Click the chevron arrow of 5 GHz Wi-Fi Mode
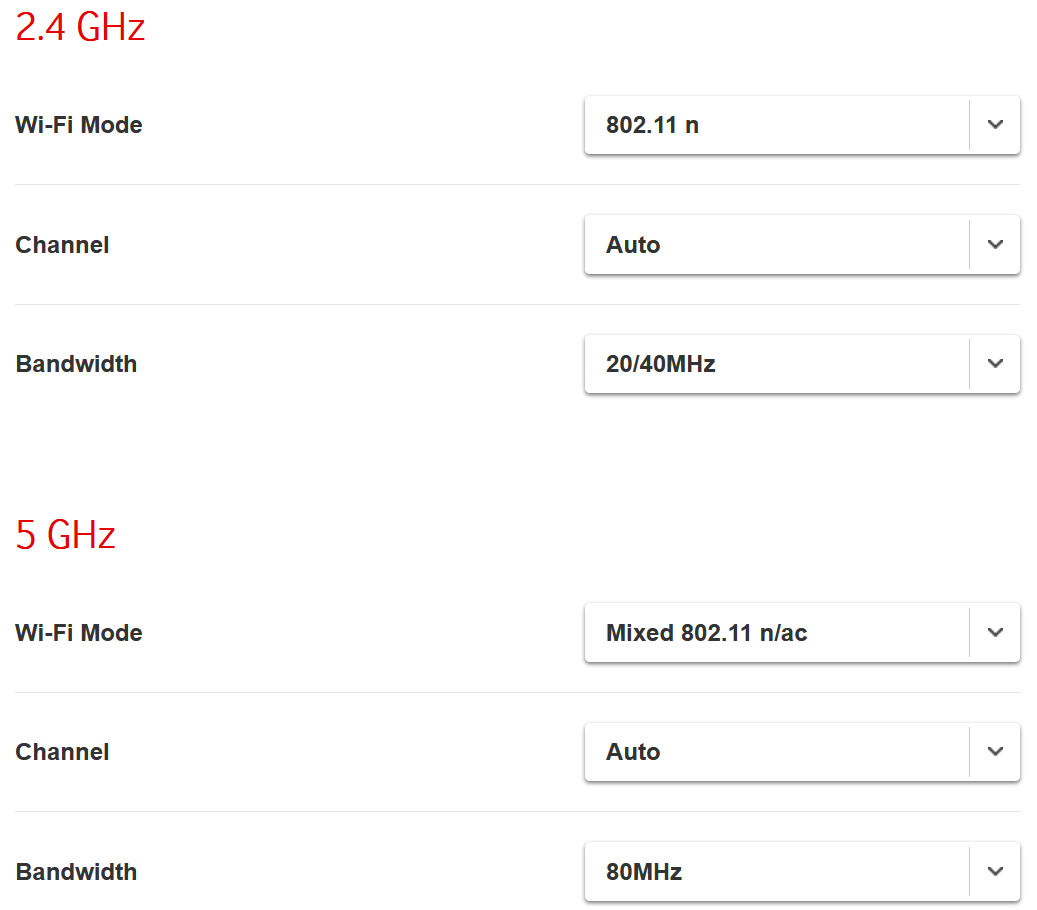Screen dimensions: 1037x910 (x=995, y=632)
